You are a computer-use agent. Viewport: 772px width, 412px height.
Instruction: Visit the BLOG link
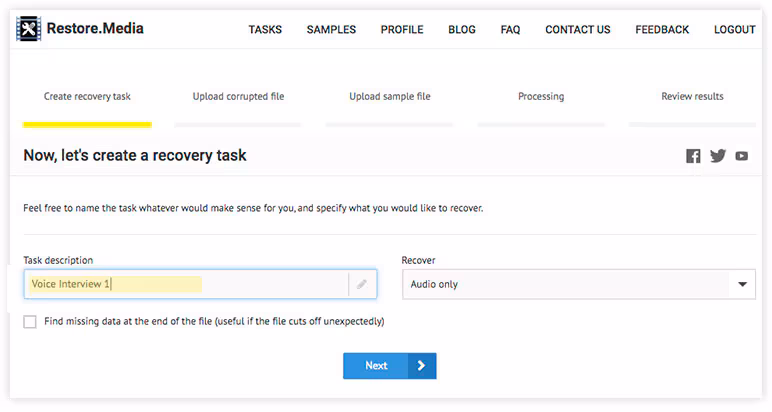pyautogui.click(x=462, y=30)
